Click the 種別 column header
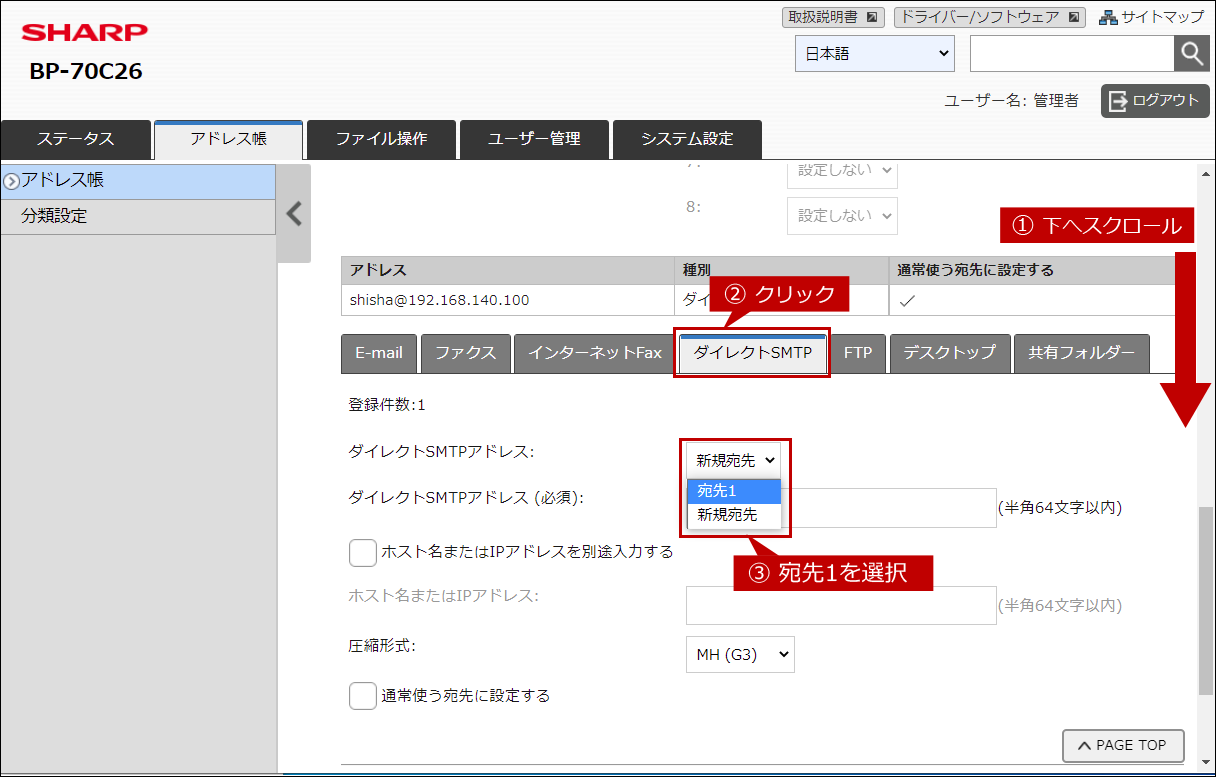This screenshot has width=1216, height=777. [781, 270]
